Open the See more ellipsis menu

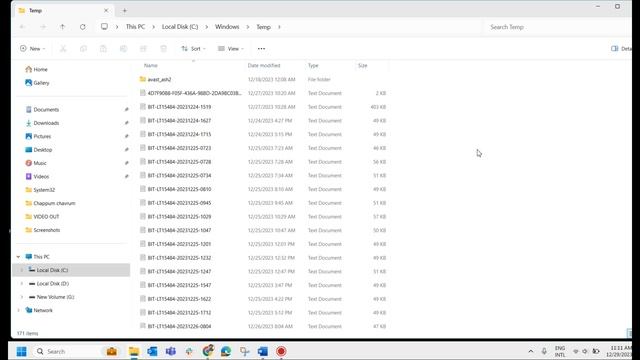point(261,49)
